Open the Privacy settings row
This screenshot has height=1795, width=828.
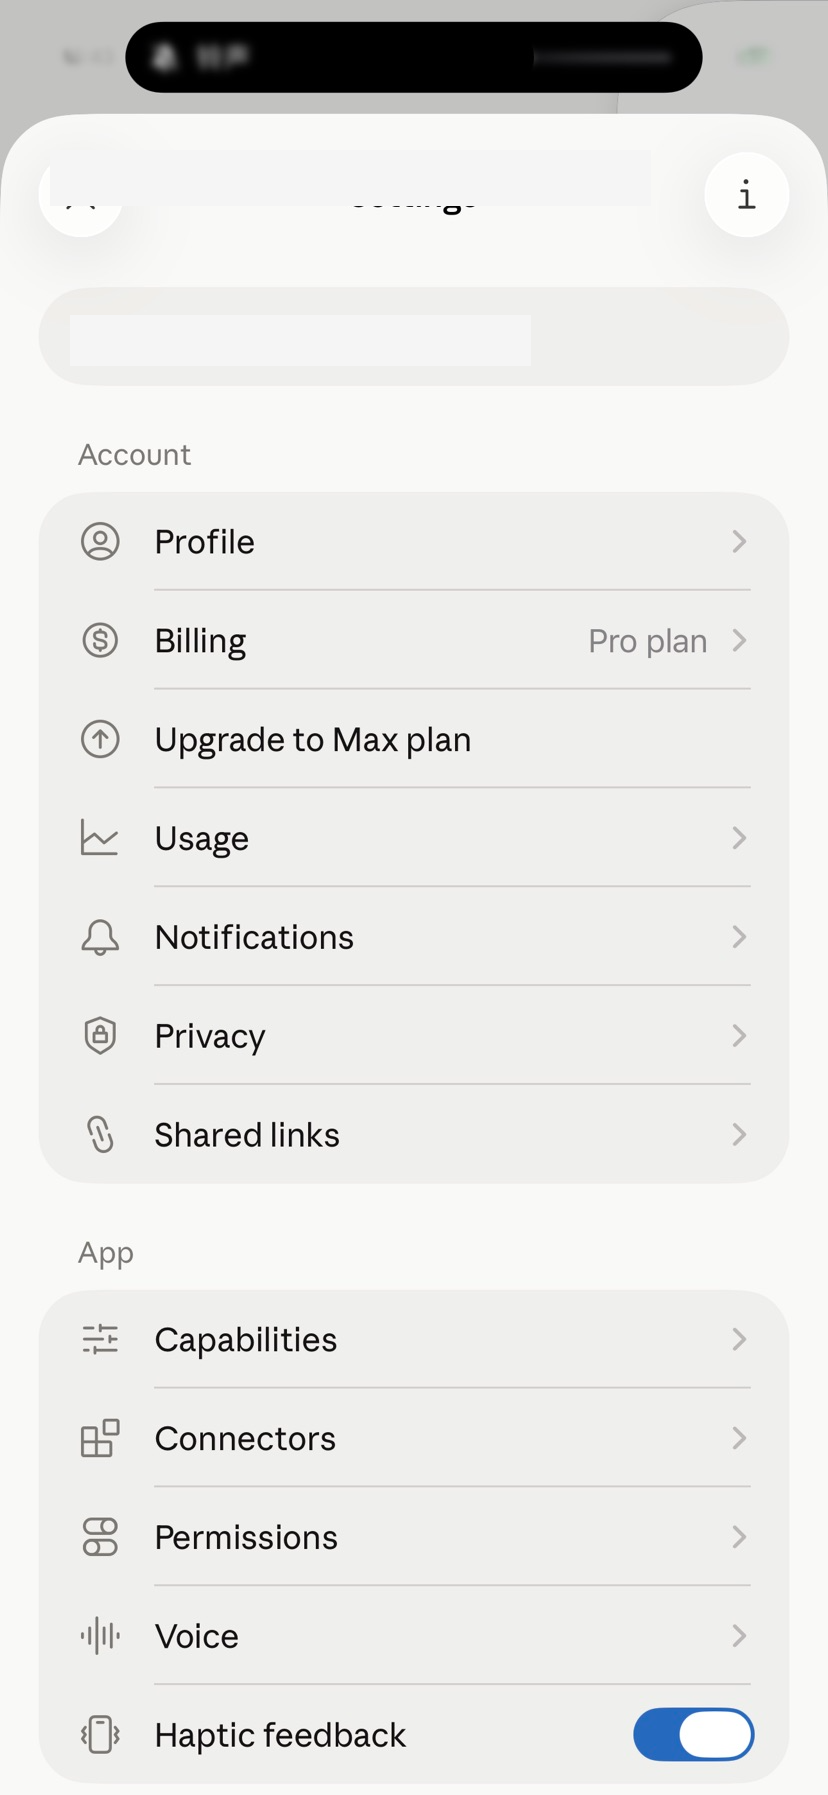[414, 1035]
